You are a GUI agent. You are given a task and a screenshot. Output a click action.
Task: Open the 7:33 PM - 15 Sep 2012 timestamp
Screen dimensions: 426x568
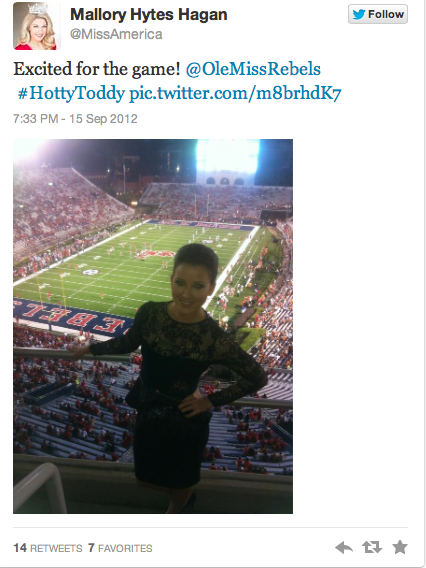(x=75, y=119)
